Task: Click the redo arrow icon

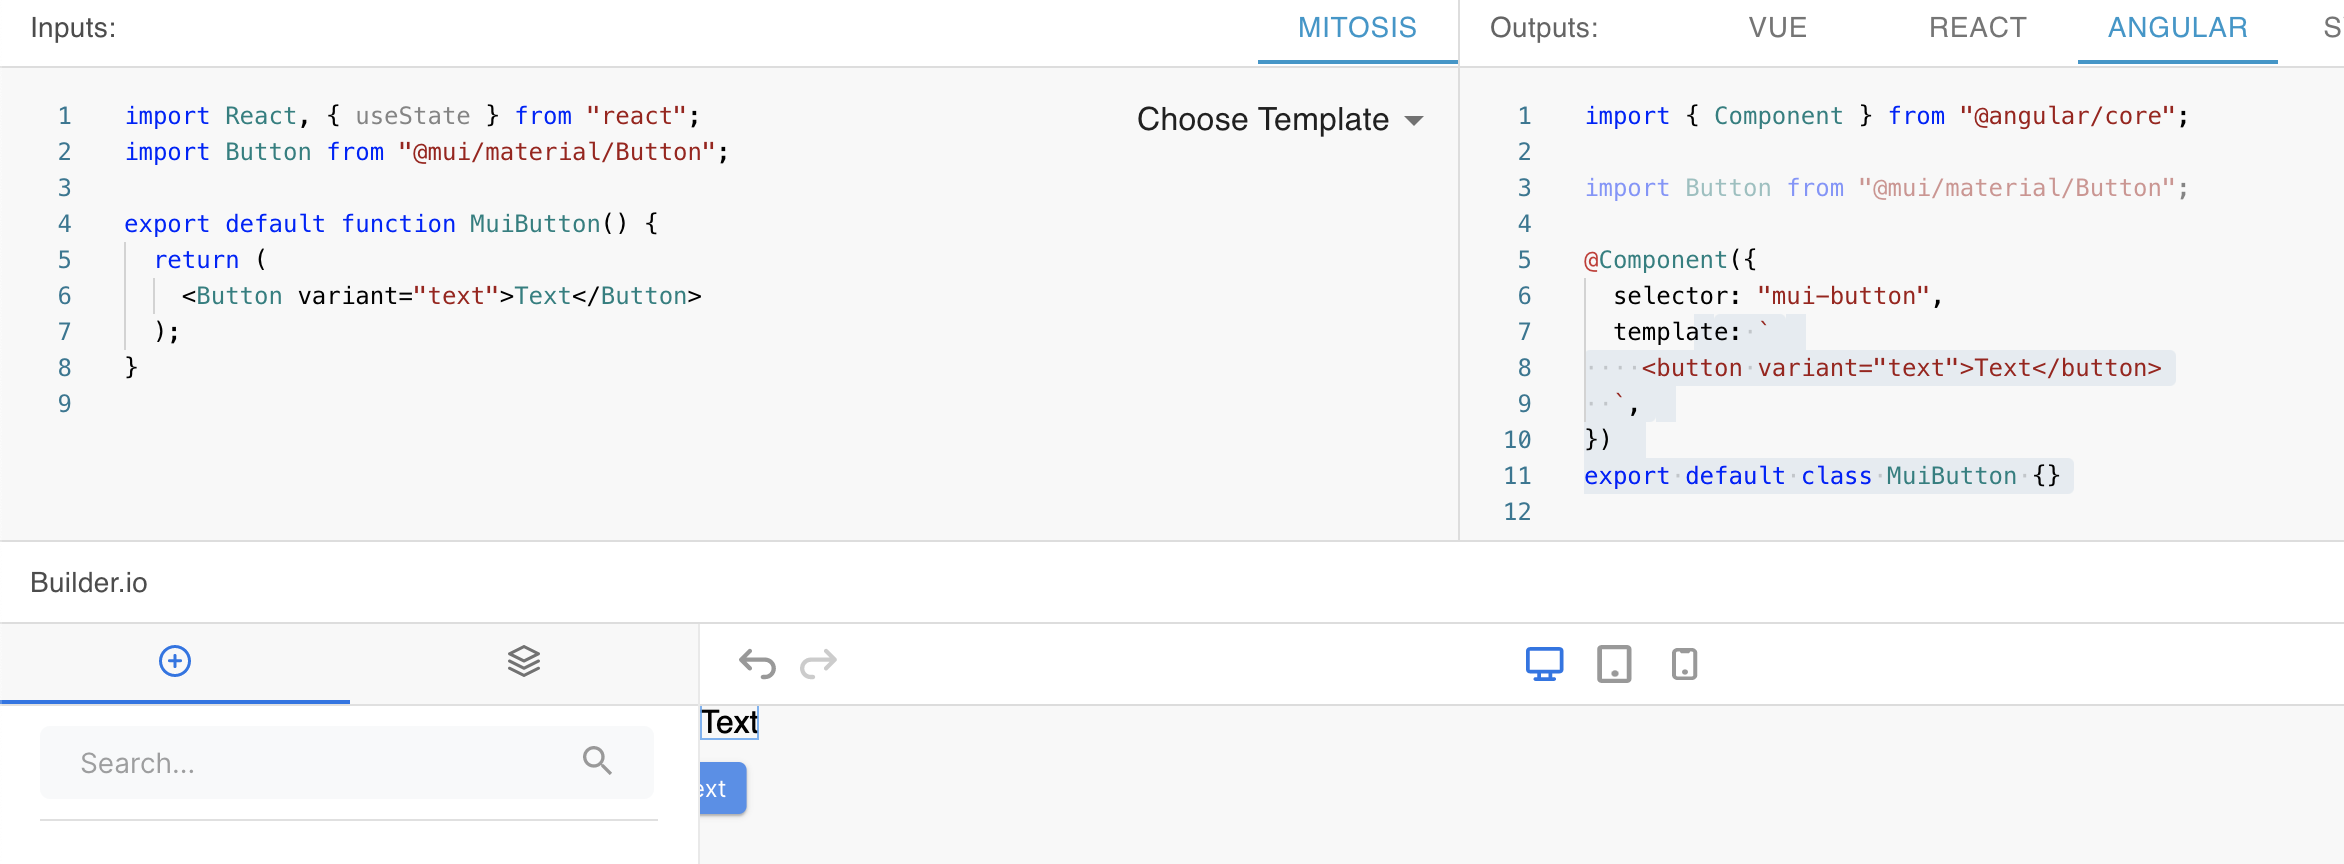Action: click(x=818, y=664)
